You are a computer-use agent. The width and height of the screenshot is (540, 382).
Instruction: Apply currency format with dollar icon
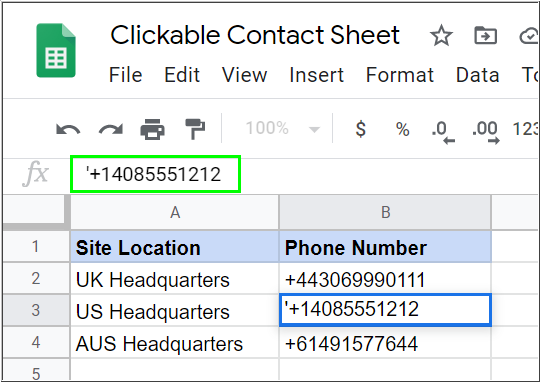pyautogui.click(x=361, y=129)
